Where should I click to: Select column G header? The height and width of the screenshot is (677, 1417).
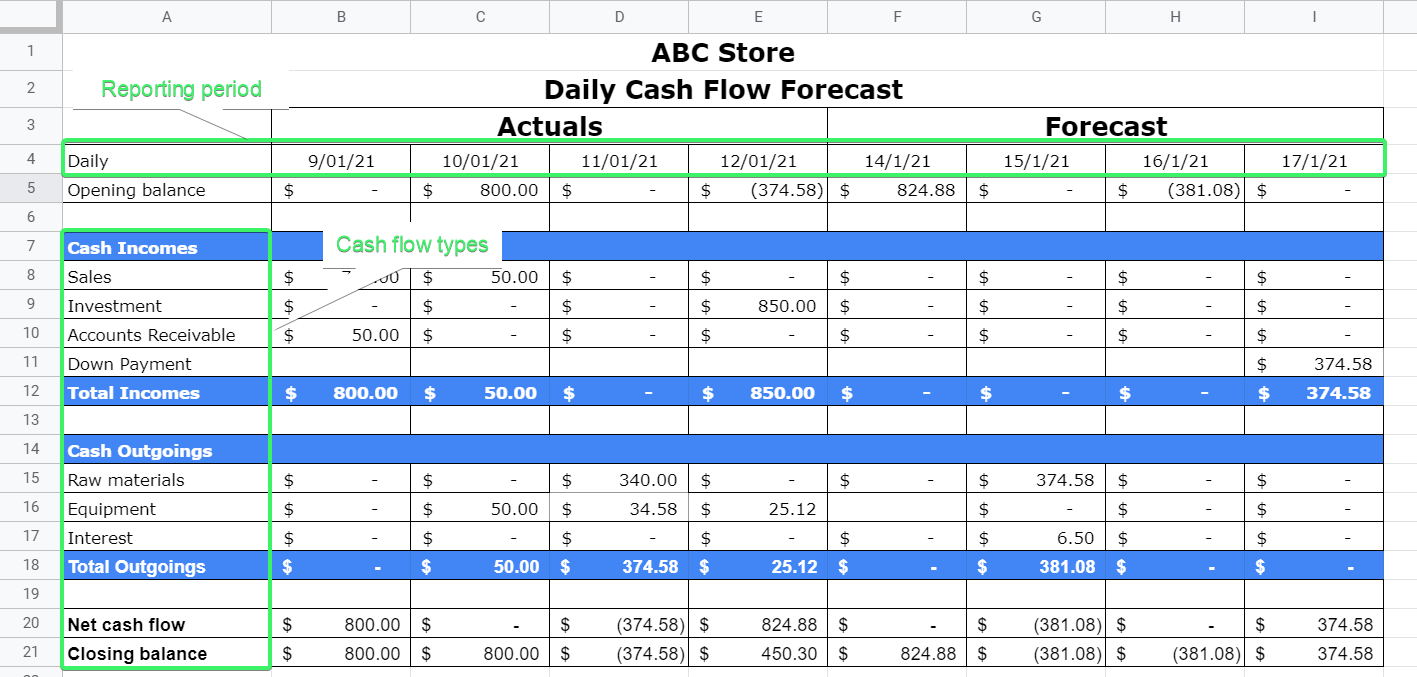pos(1036,16)
